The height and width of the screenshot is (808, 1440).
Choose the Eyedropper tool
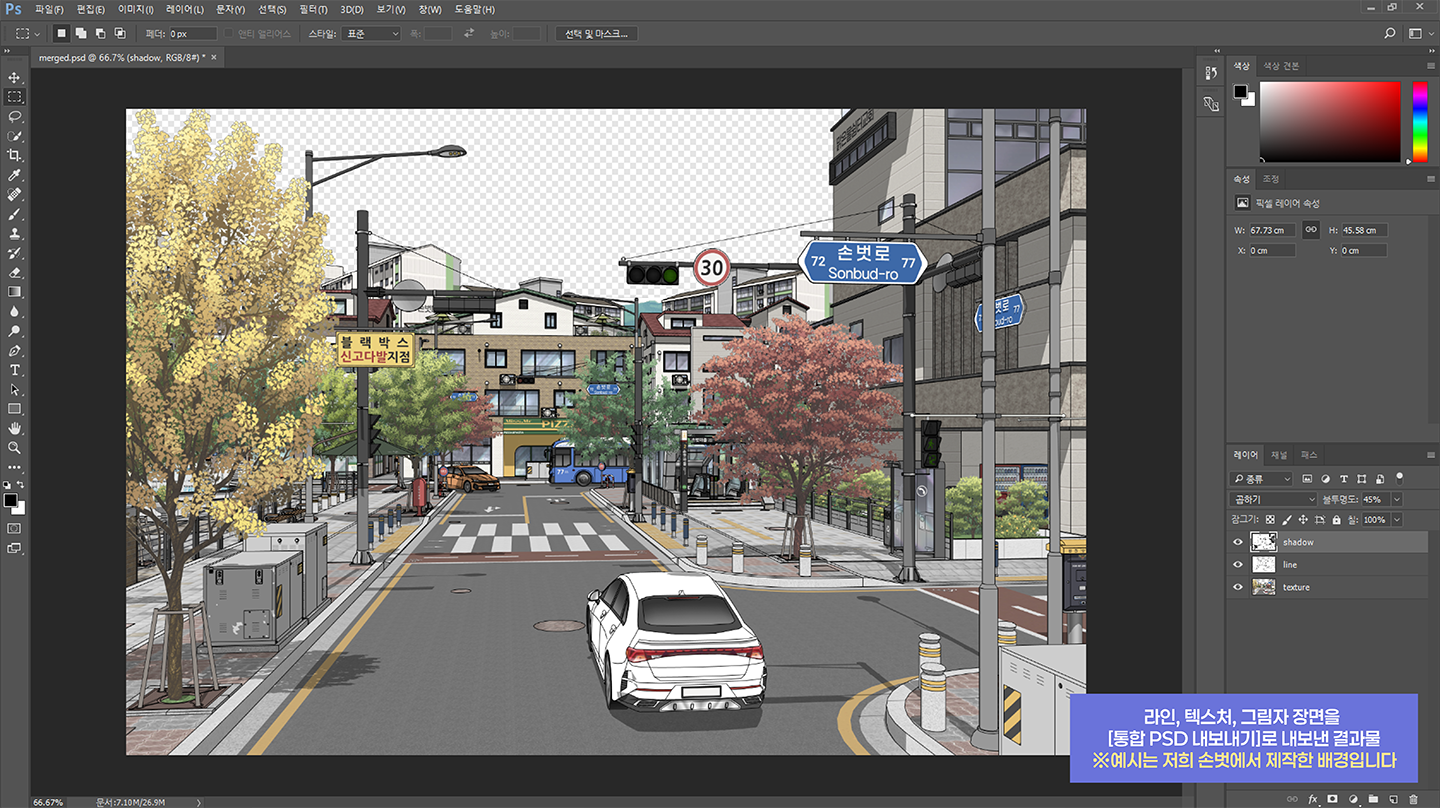click(x=14, y=175)
